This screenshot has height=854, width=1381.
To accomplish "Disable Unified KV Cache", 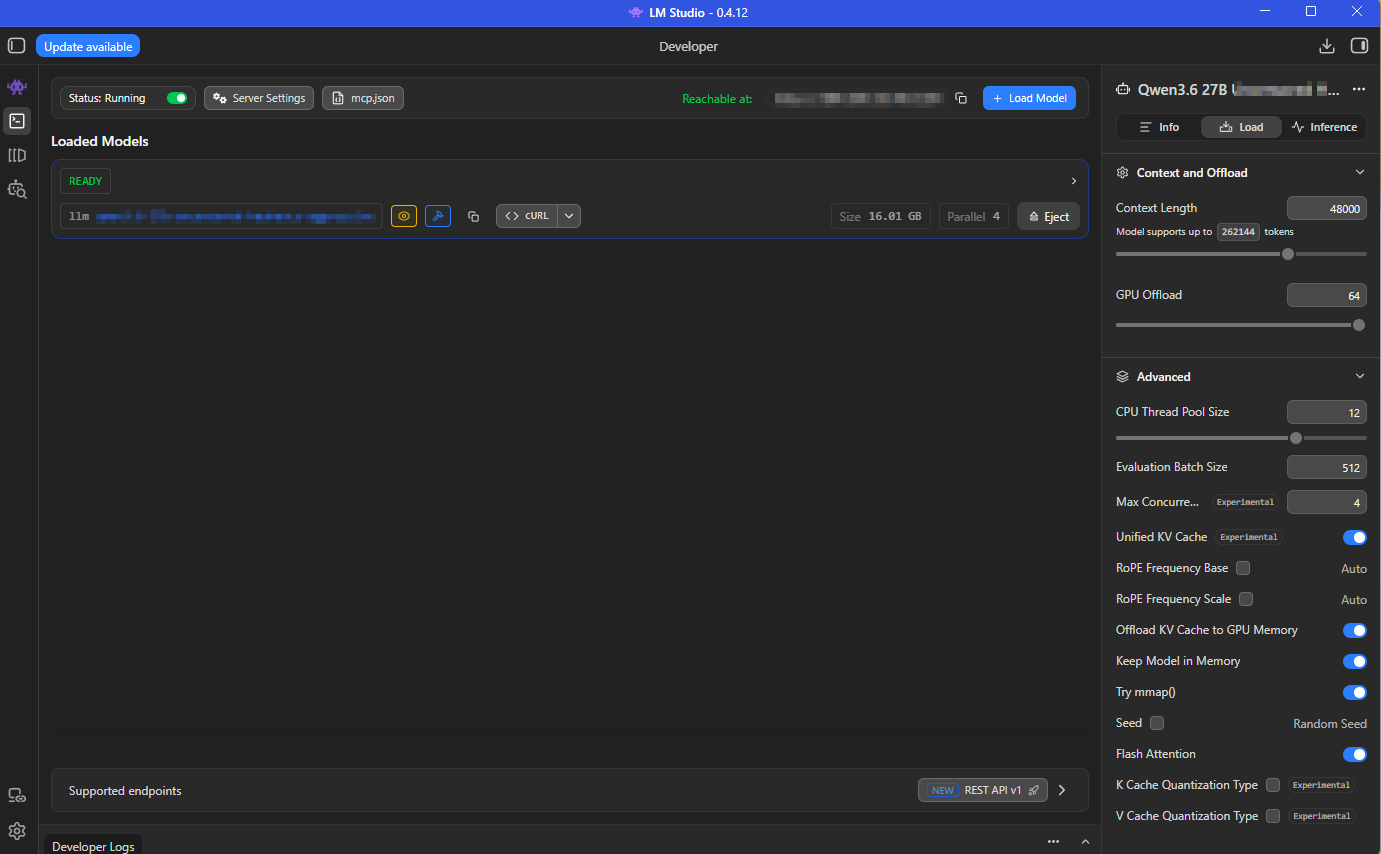I will click(x=1354, y=537).
